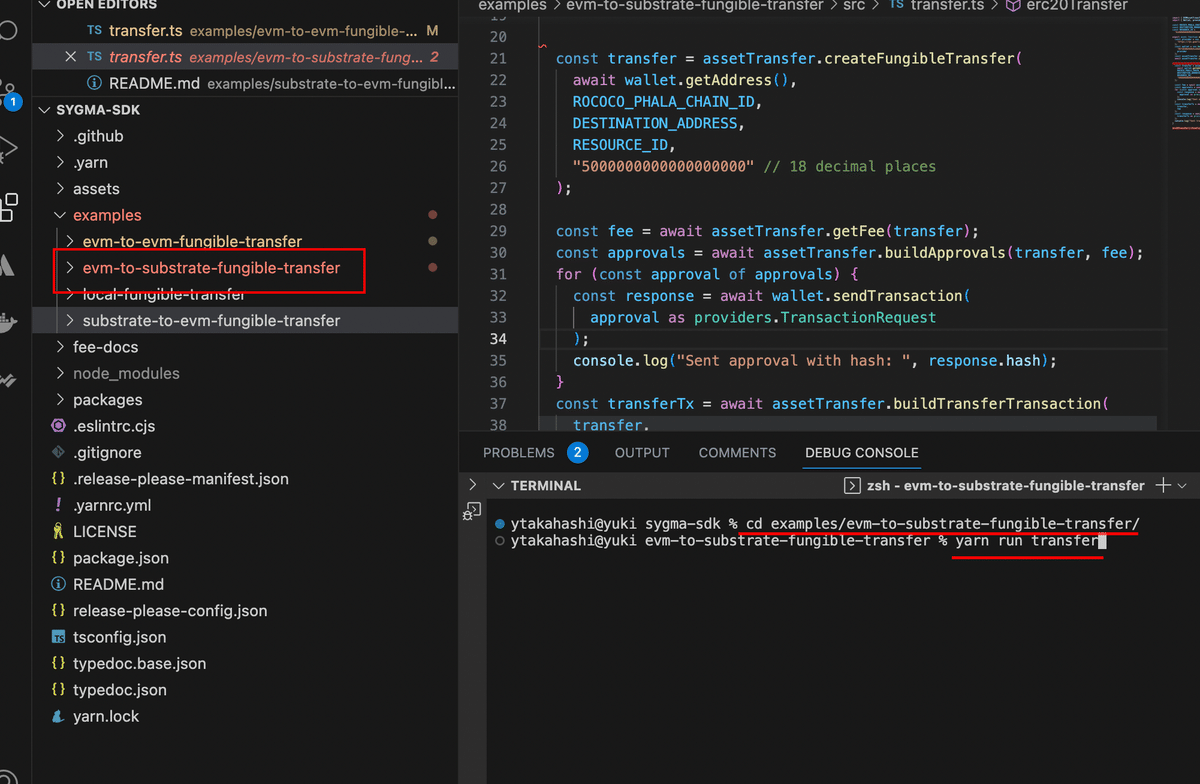Open the Run and Debug view
The width and height of the screenshot is (1200, 784).
click(8, 149)
